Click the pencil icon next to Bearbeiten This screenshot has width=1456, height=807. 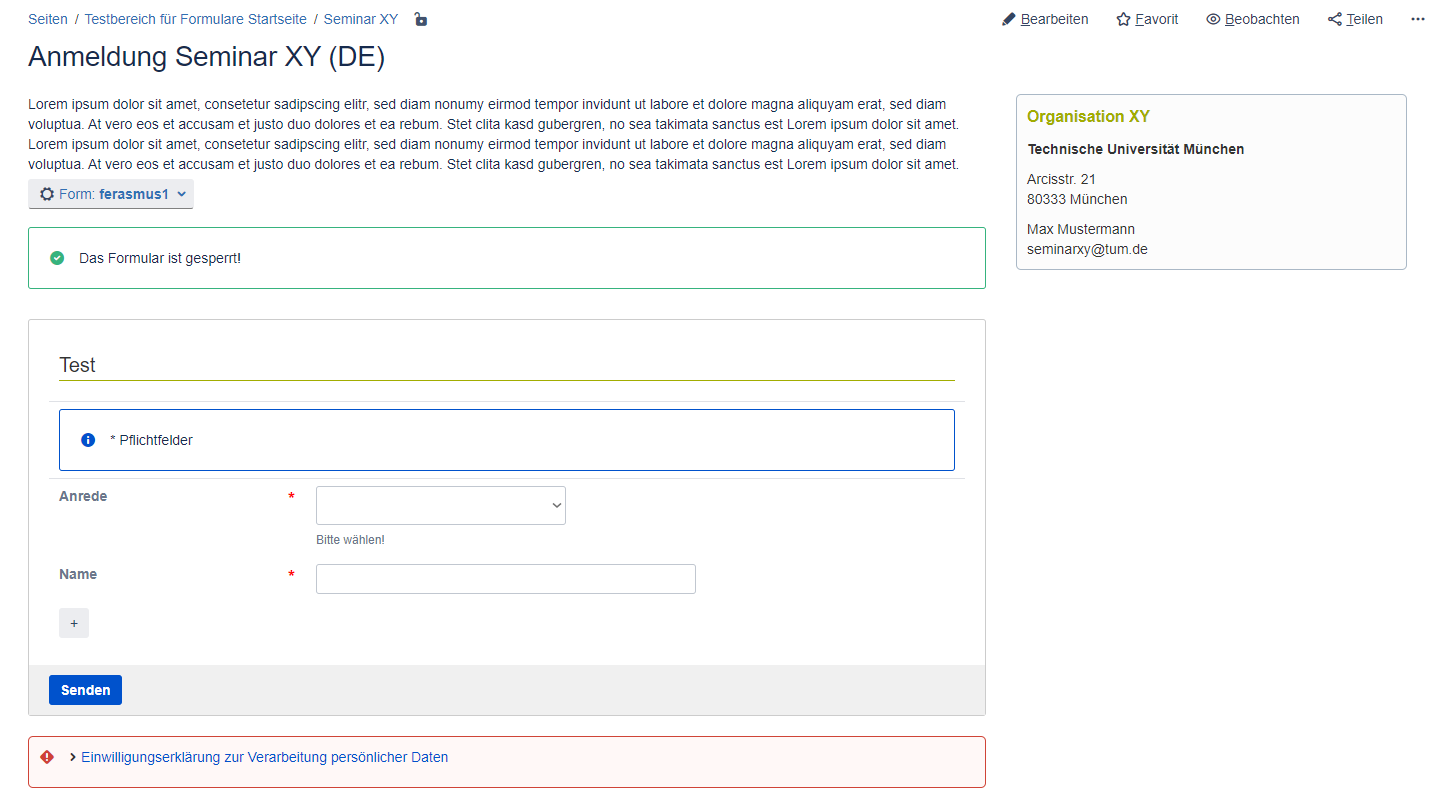pos(1008,19)
